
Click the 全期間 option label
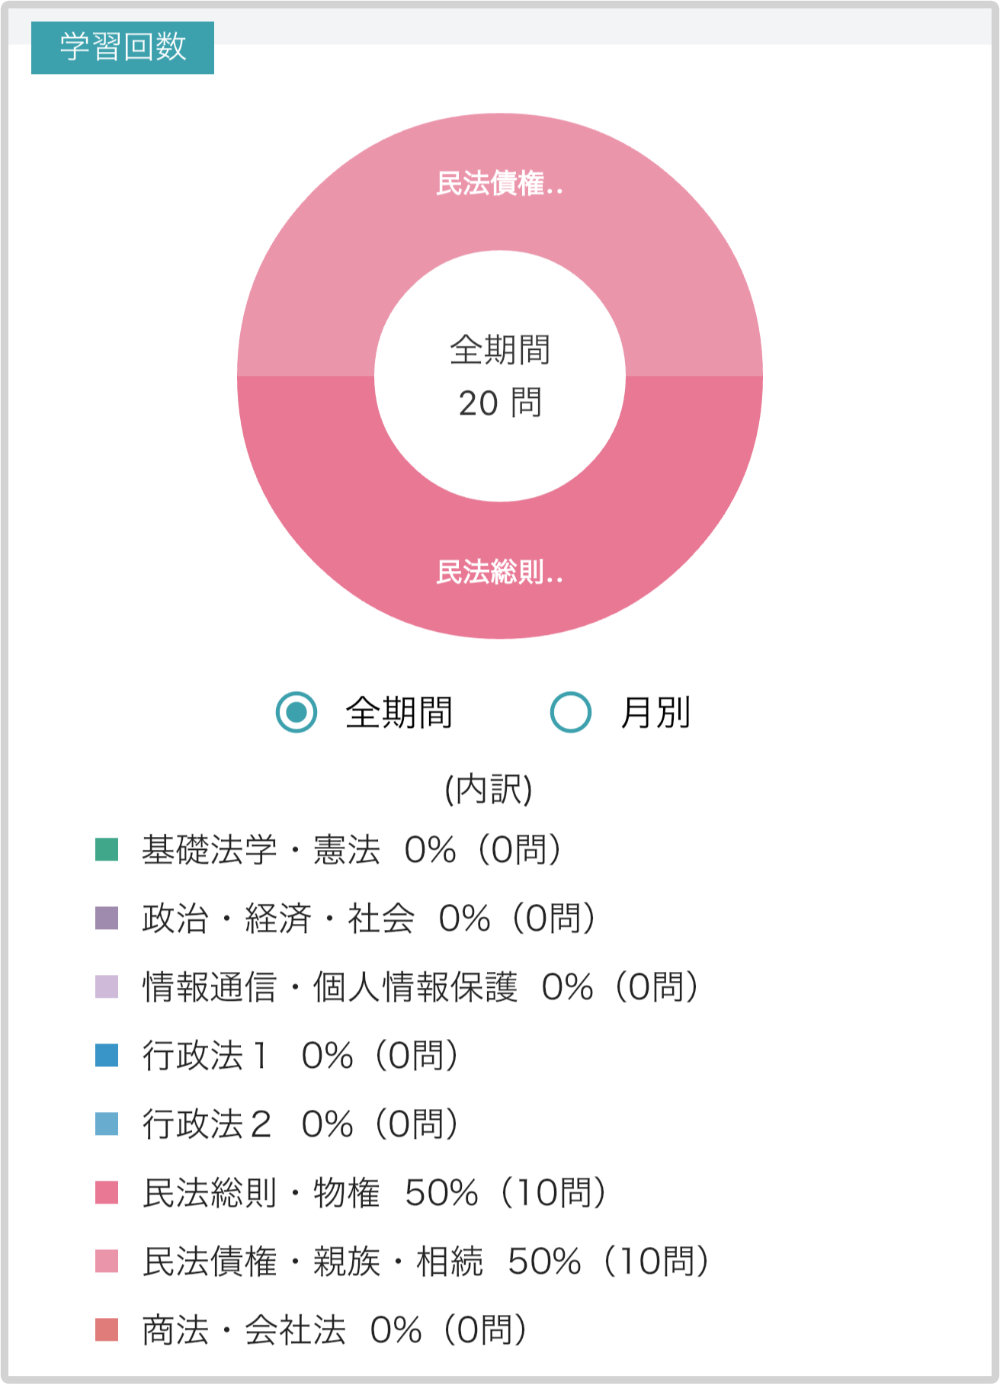coord(399,712)
